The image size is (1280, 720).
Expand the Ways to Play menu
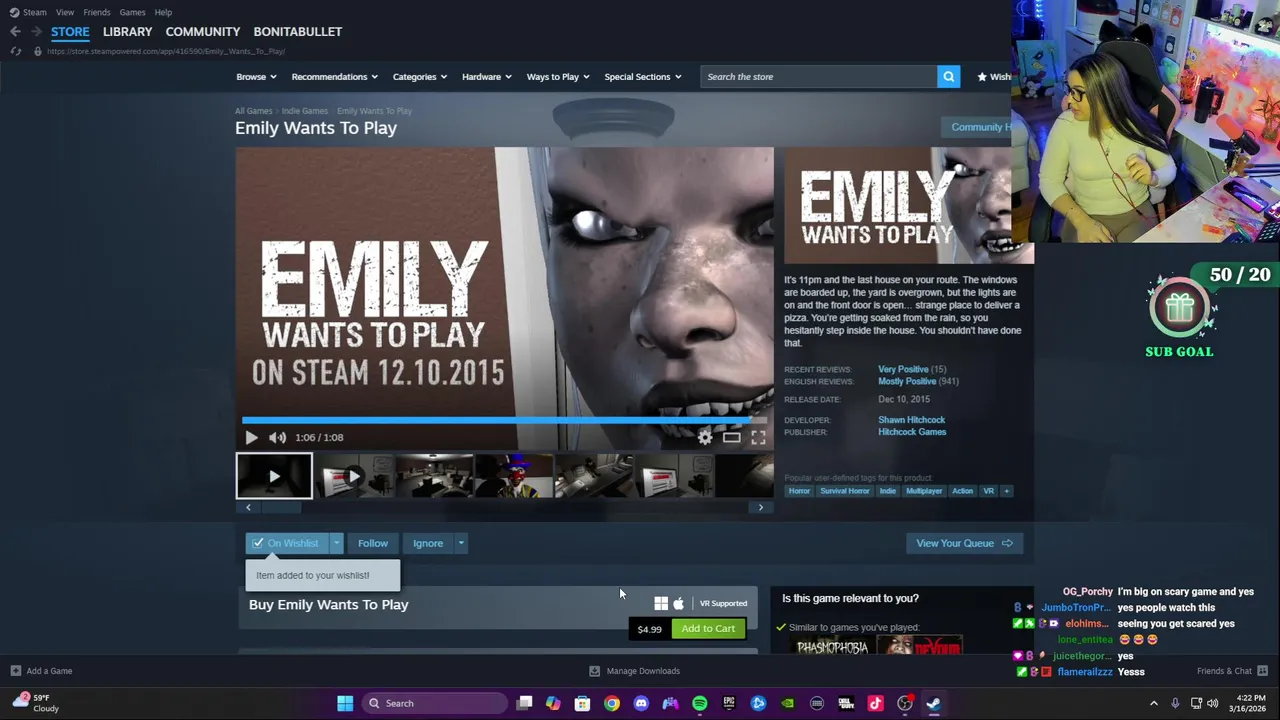(x=558, y=77)
